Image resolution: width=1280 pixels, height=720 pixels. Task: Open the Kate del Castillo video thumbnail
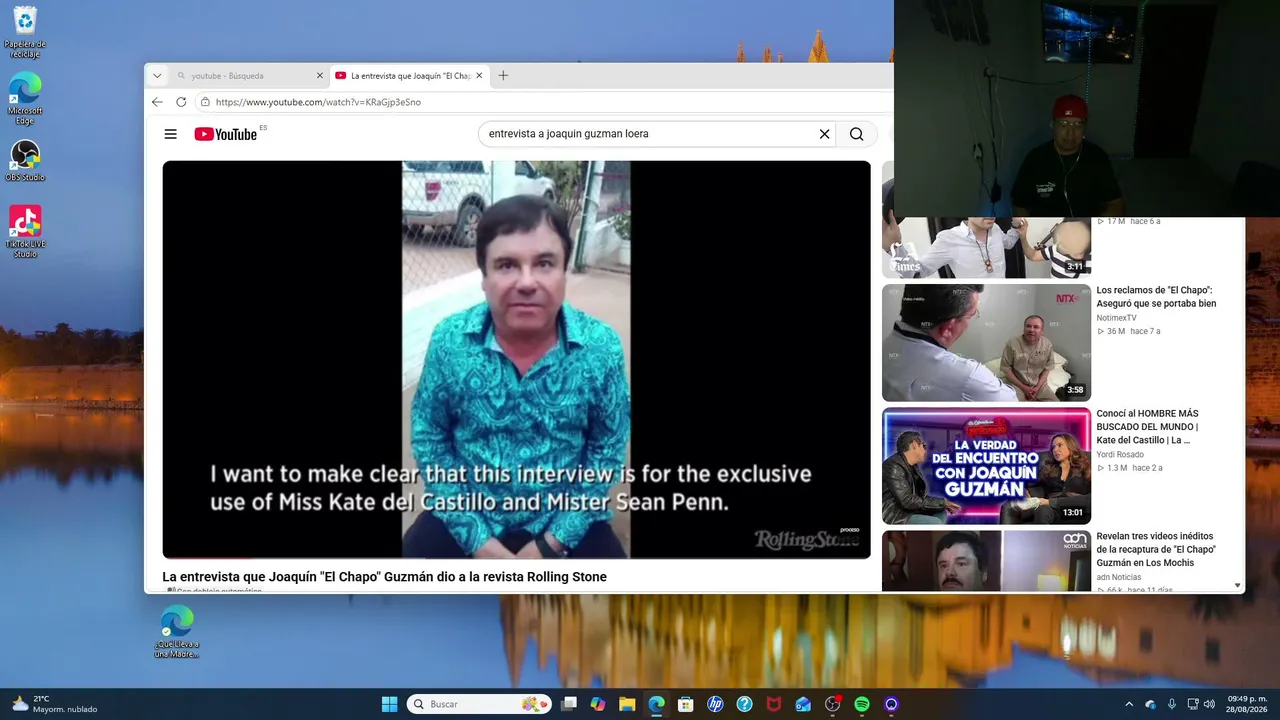[x=986, y=466]
